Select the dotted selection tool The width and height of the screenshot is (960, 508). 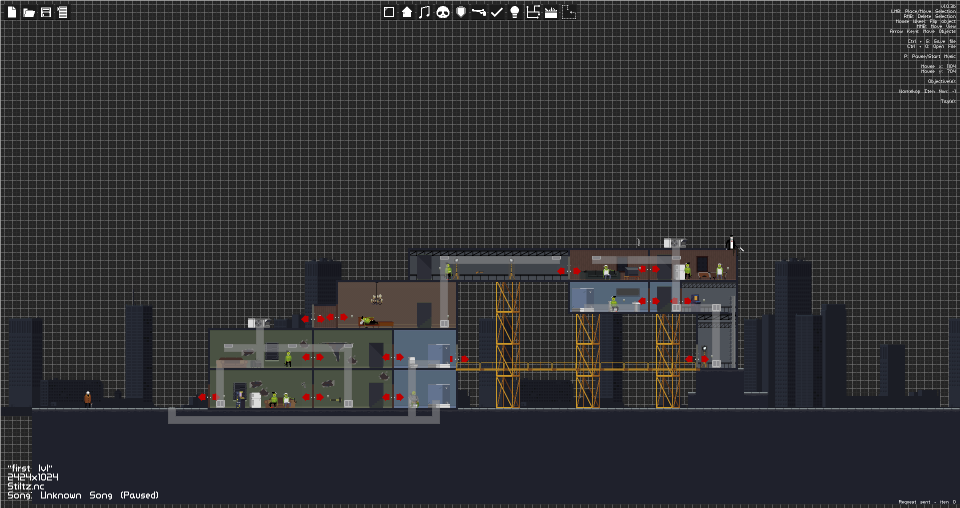pyautogui.click(x=569, y=12)
